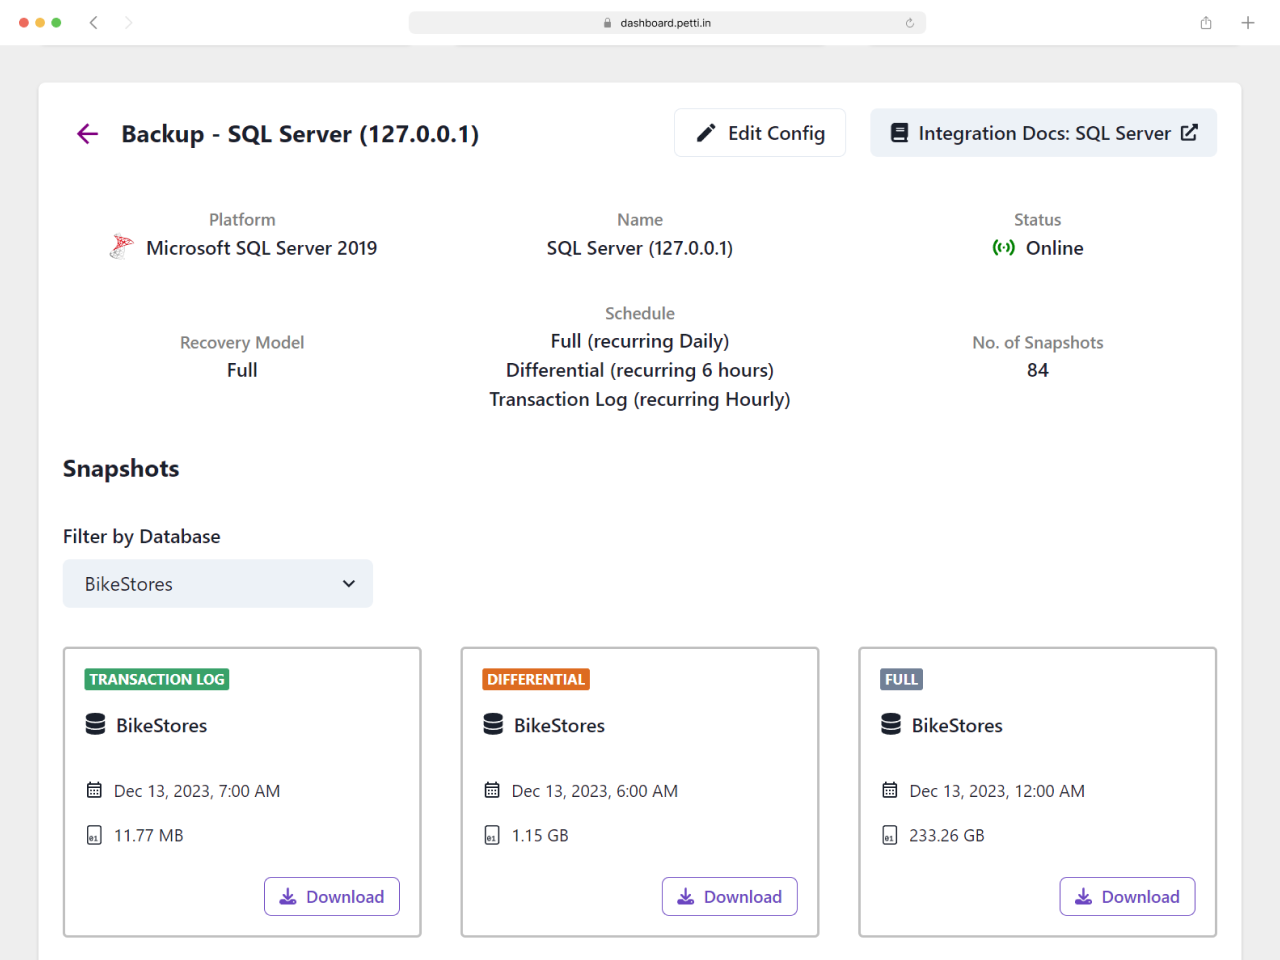
Task: Open Edit Config
Action: click(760, 133)
